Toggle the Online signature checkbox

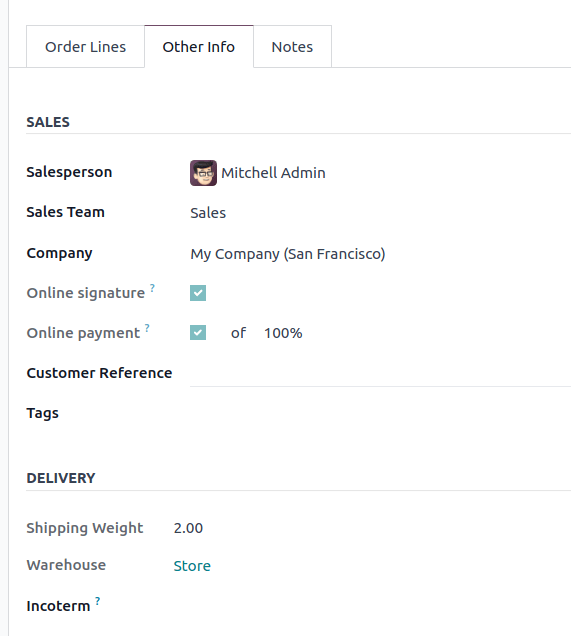click(x=198, y=293)
